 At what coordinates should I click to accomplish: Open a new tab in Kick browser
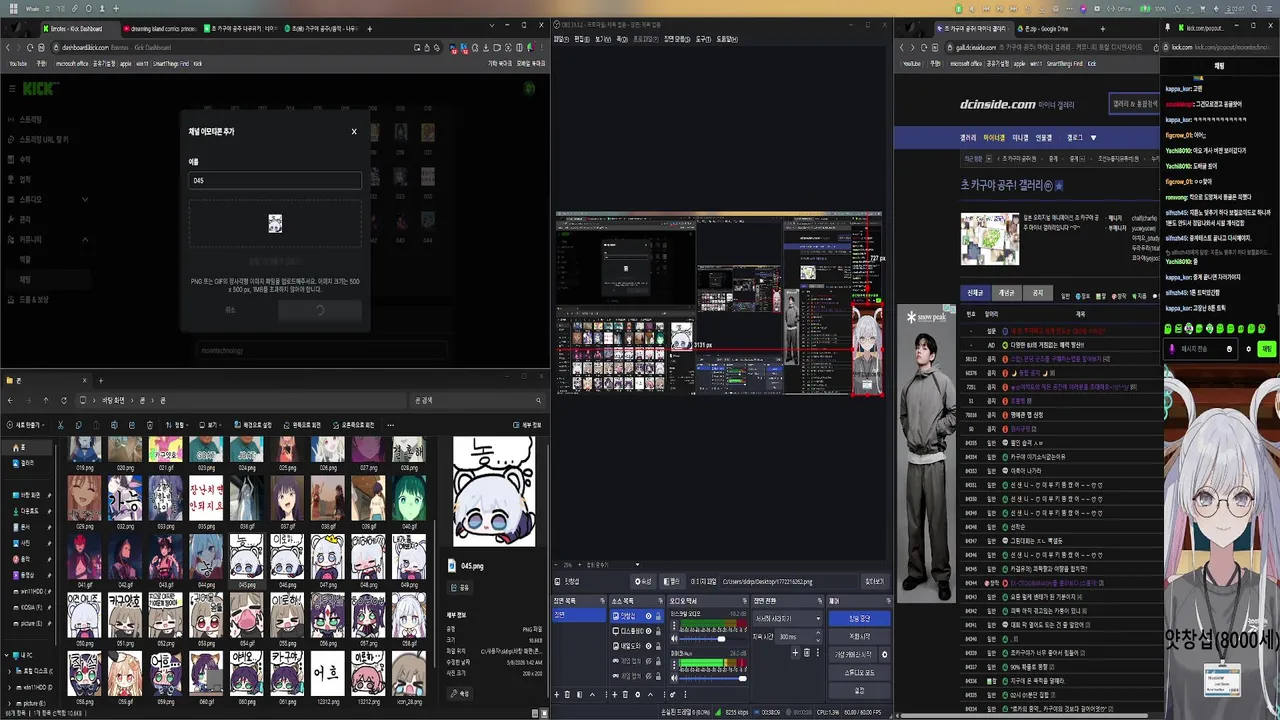click(370, 28)
